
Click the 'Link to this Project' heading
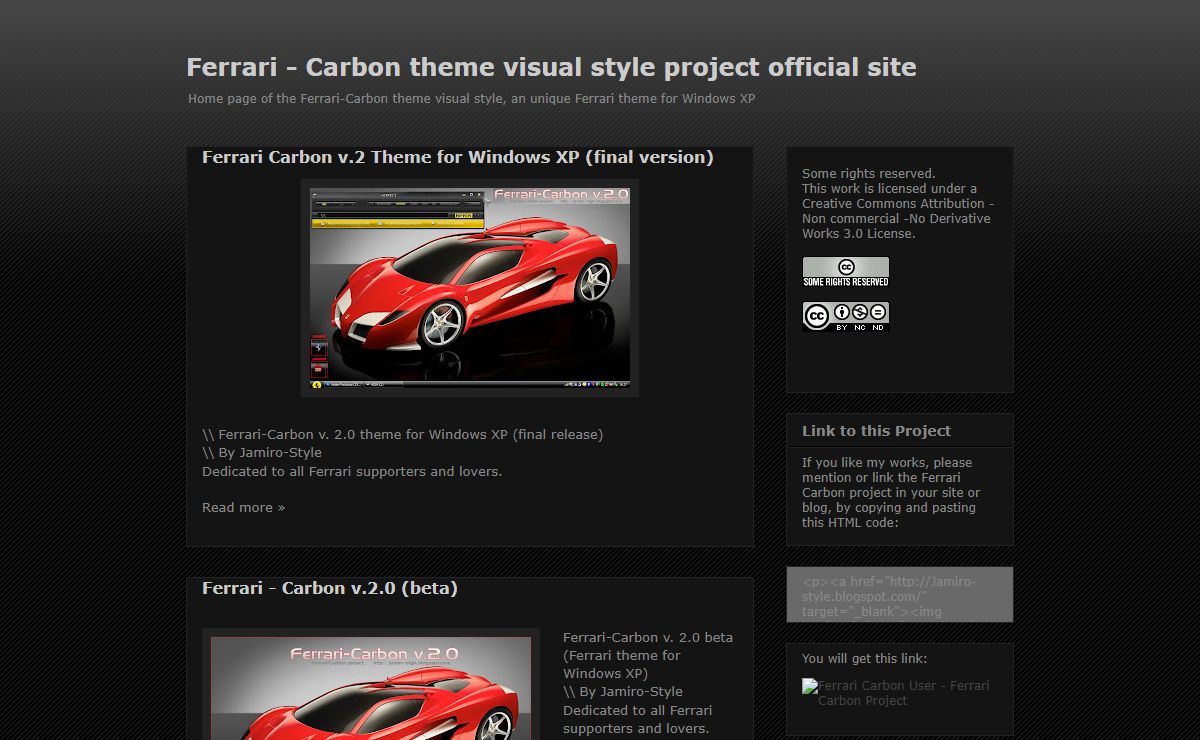tap(876, 431)
